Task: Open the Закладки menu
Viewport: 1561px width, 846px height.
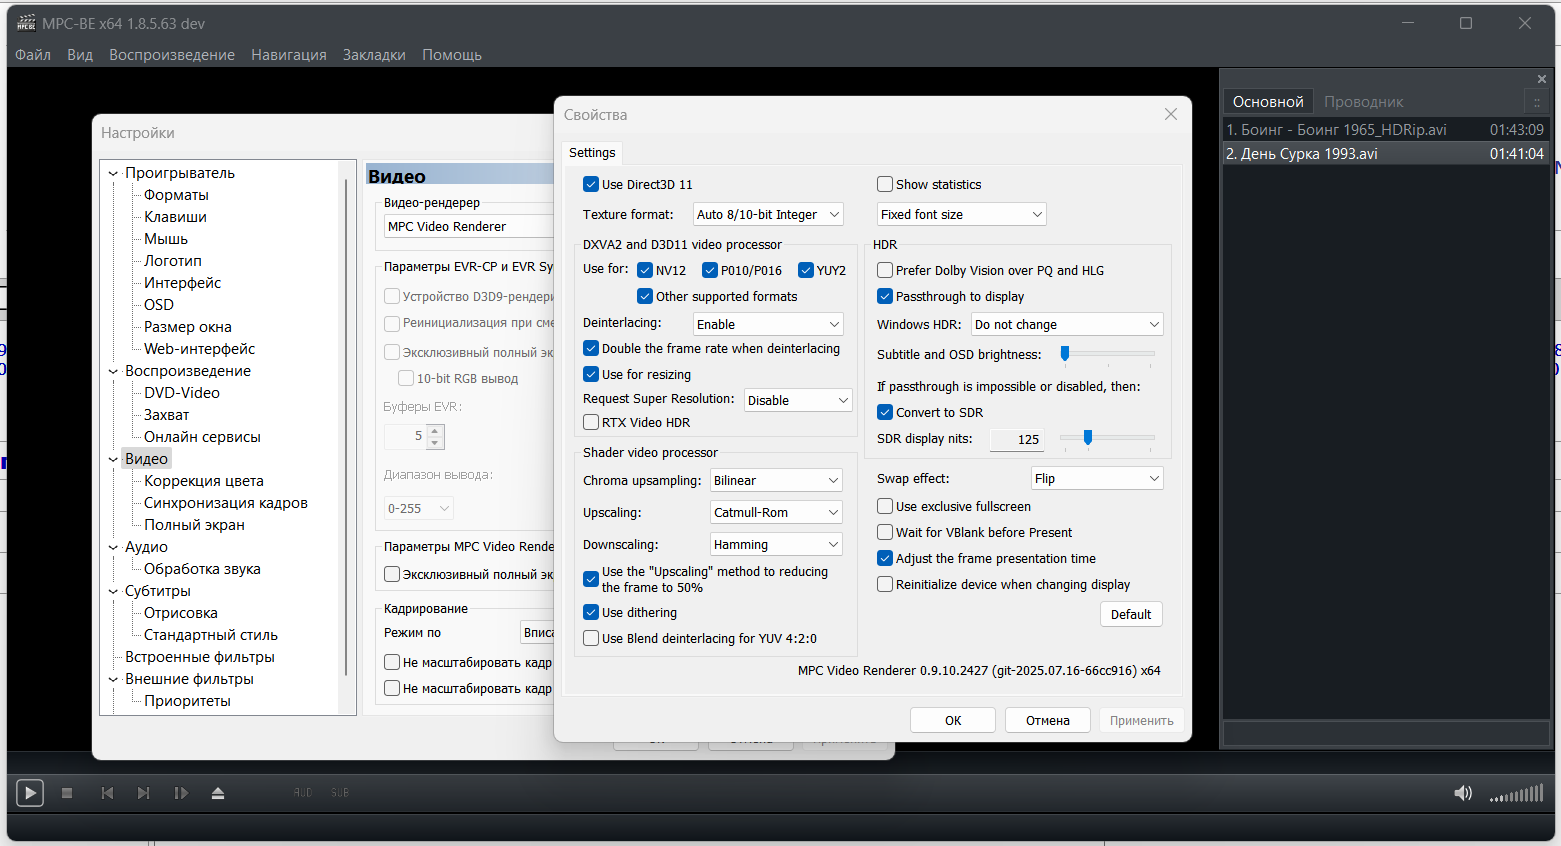Action: (x=374, y=55)
